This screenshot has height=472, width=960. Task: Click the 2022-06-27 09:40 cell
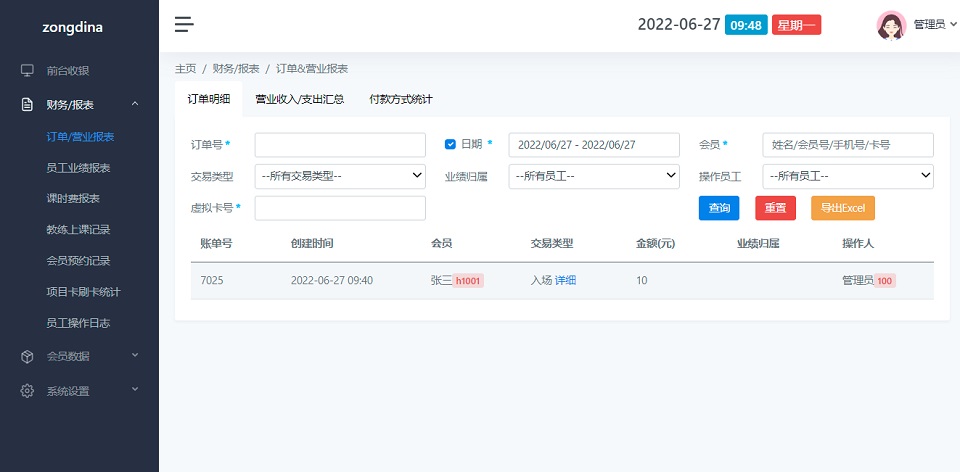[x=332, y=281]
